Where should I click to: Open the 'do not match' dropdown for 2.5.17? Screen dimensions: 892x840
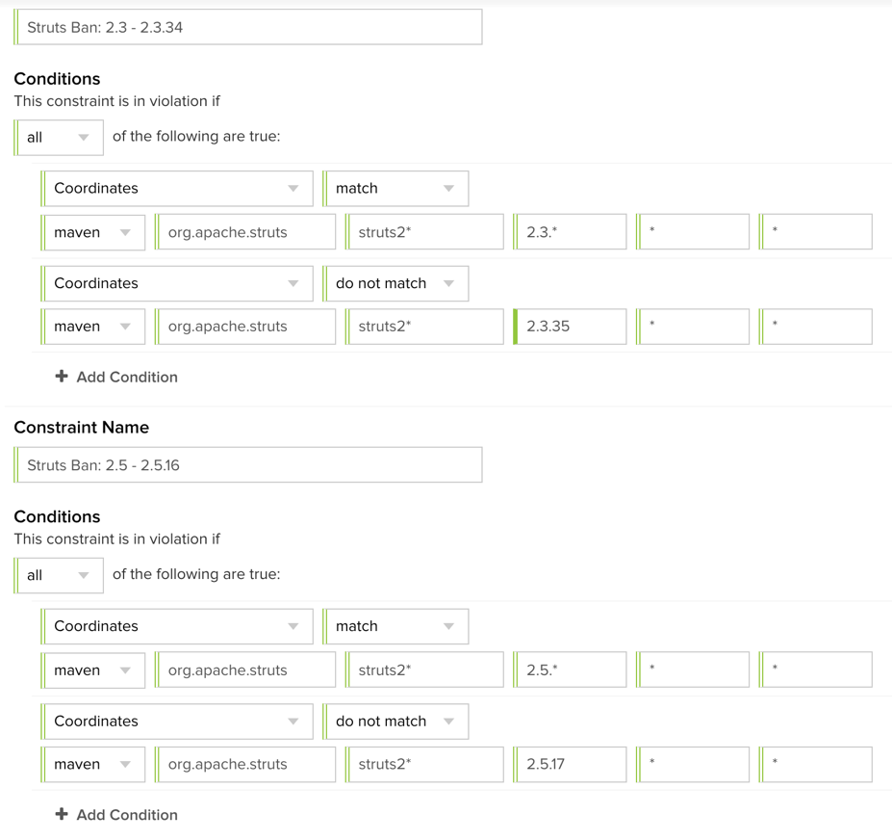click(x=395, y=721)
